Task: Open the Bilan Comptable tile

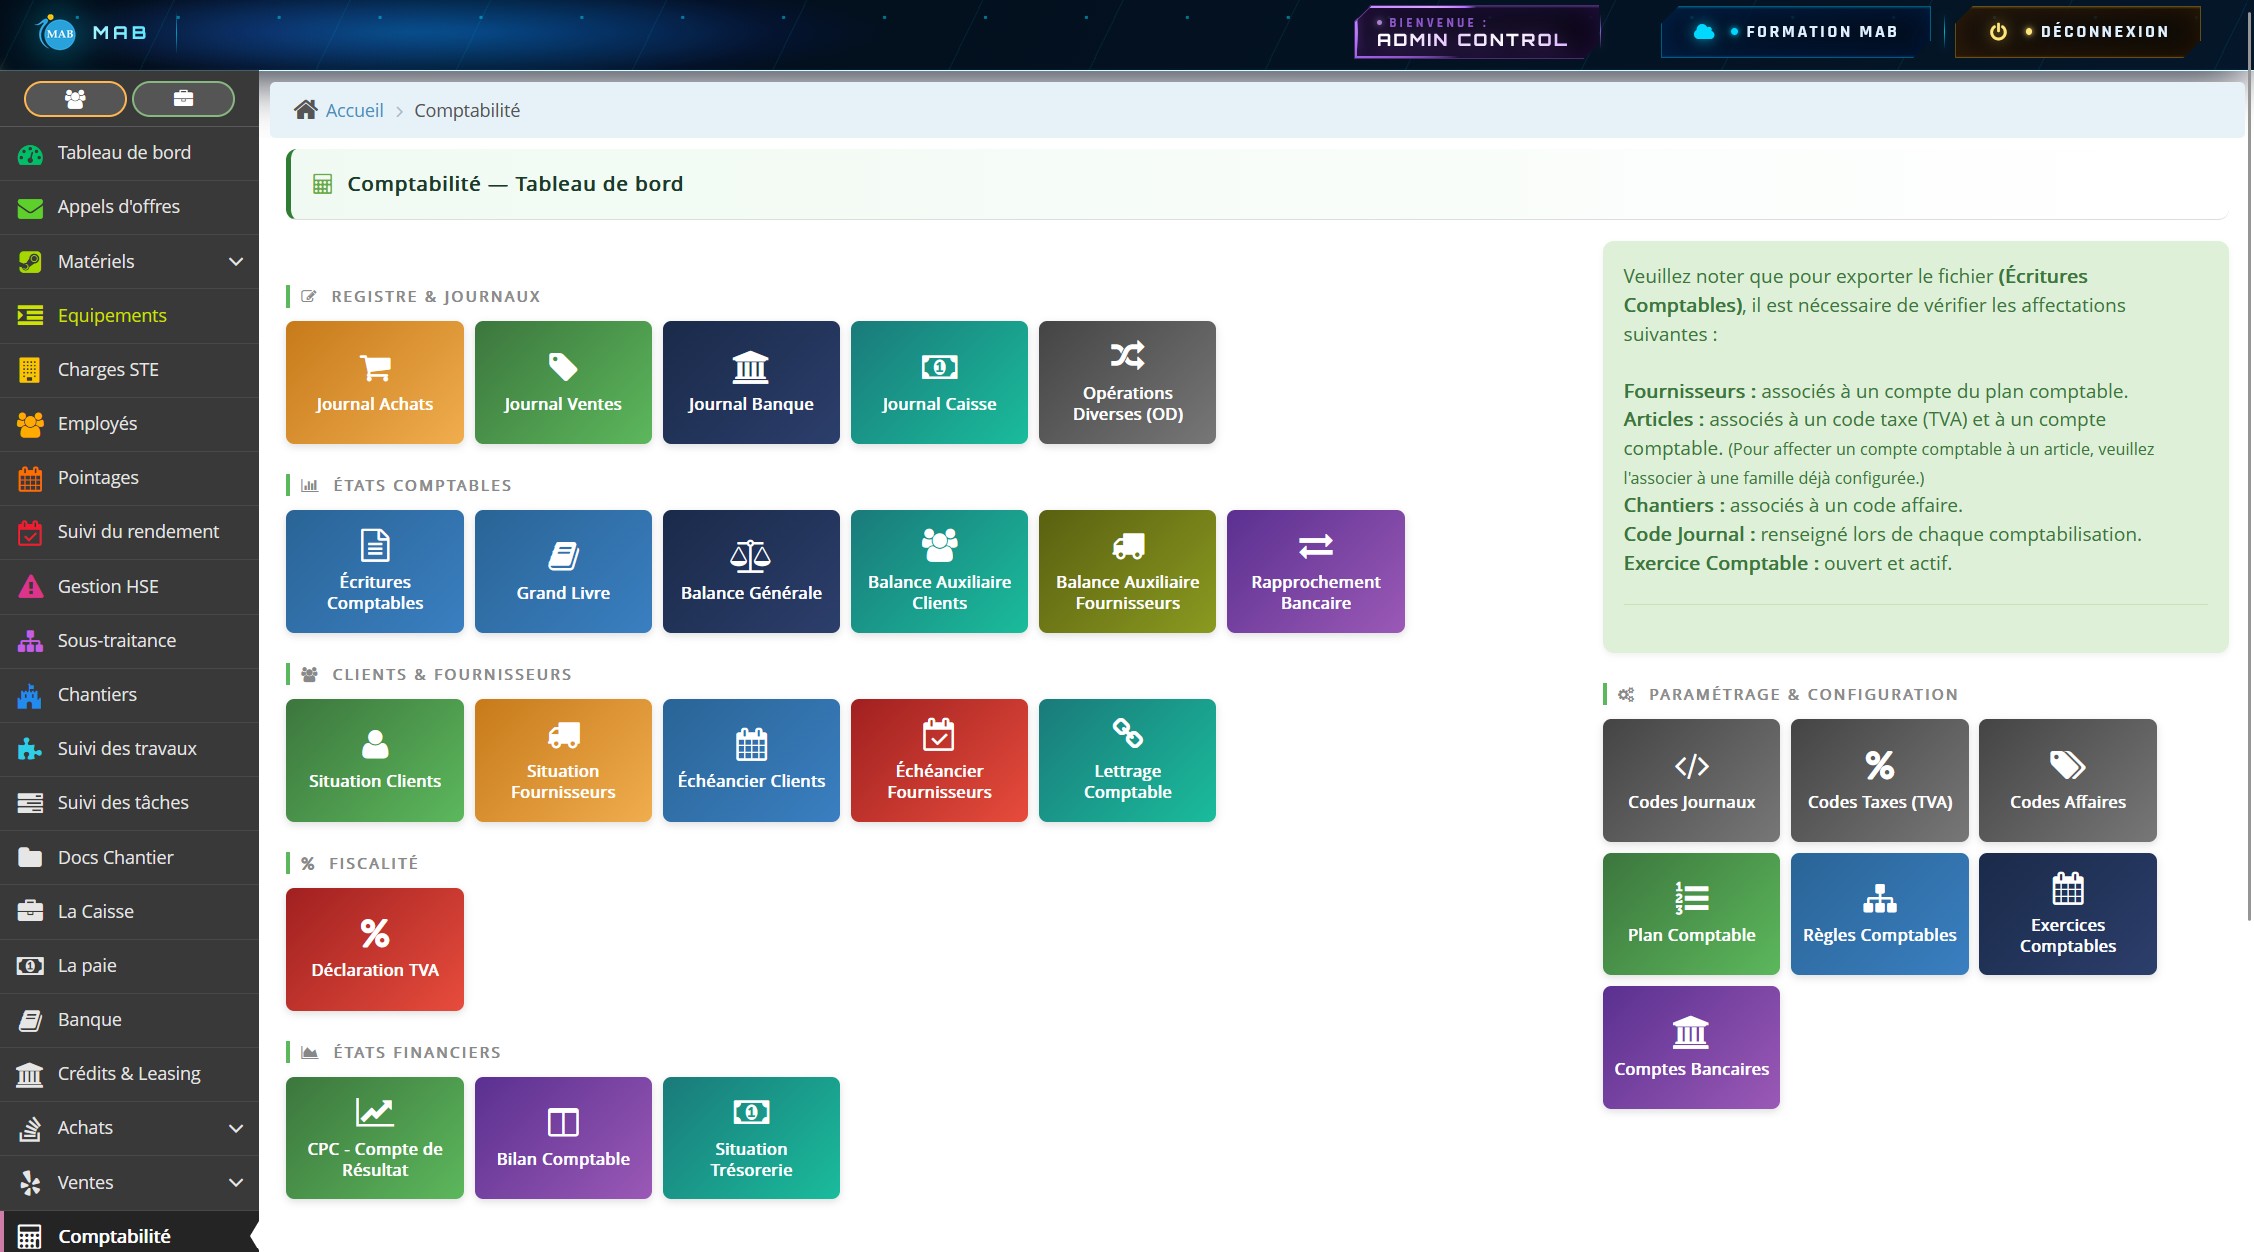Action: (x=563, y=1138)
